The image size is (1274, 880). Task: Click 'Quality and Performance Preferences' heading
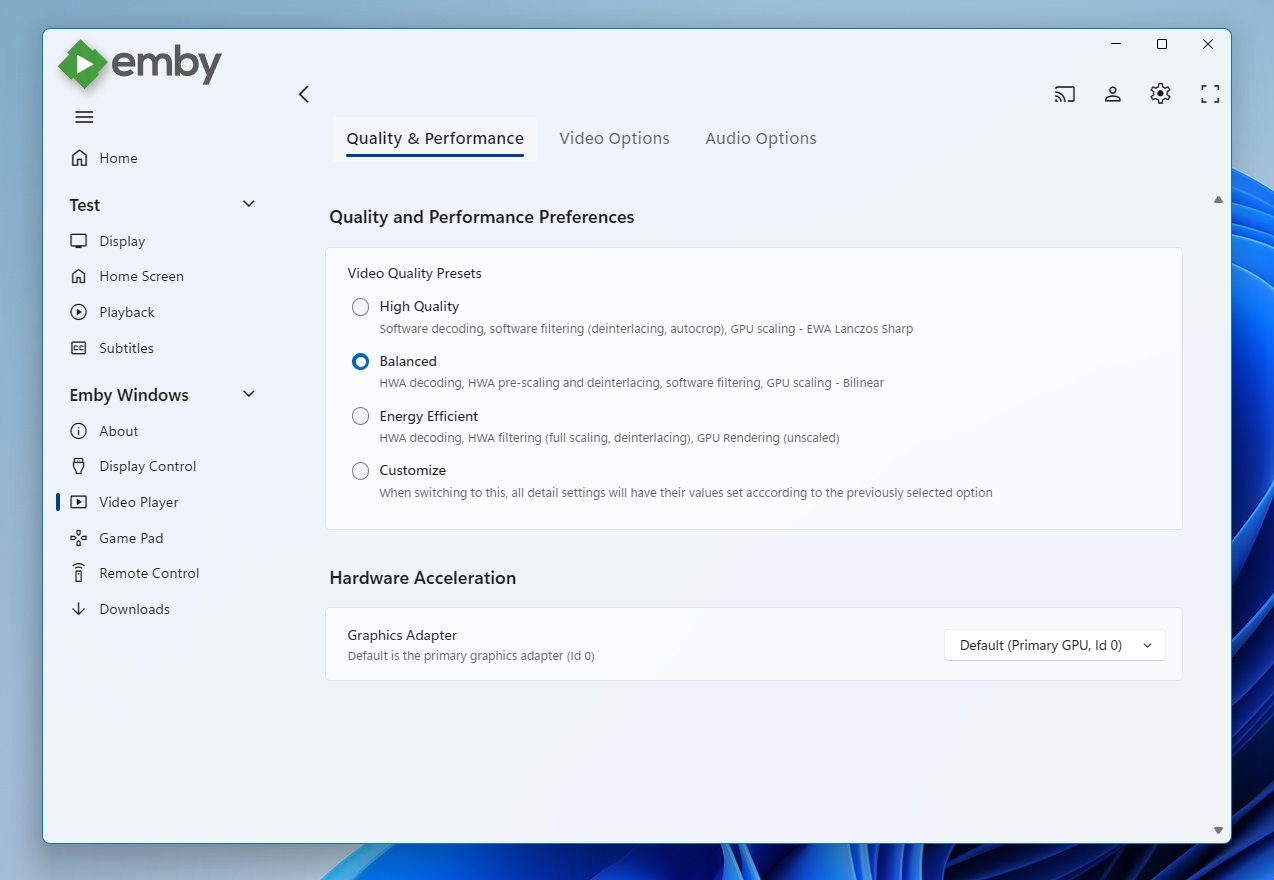[x=482, y=217]
